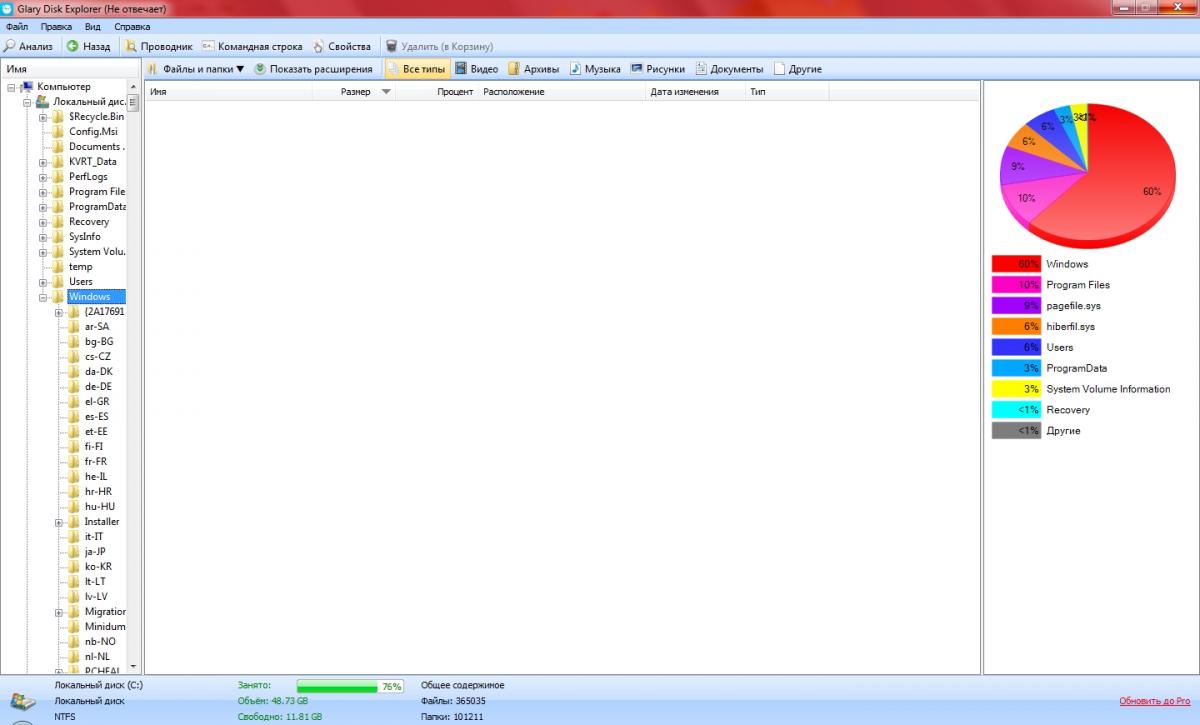Click the red Windows legend swatch
Viewport: 1200px width, 725px height.
click(1016, 264)
